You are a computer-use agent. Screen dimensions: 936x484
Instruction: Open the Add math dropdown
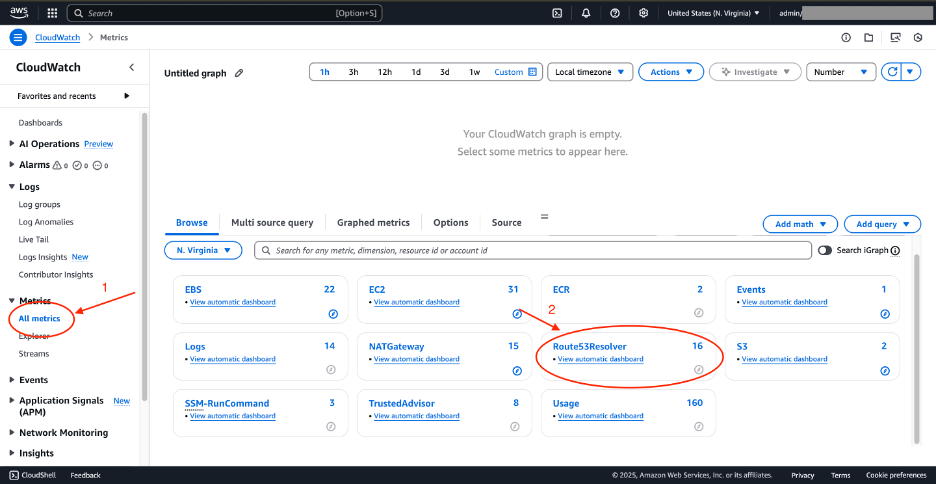[800, 224]
